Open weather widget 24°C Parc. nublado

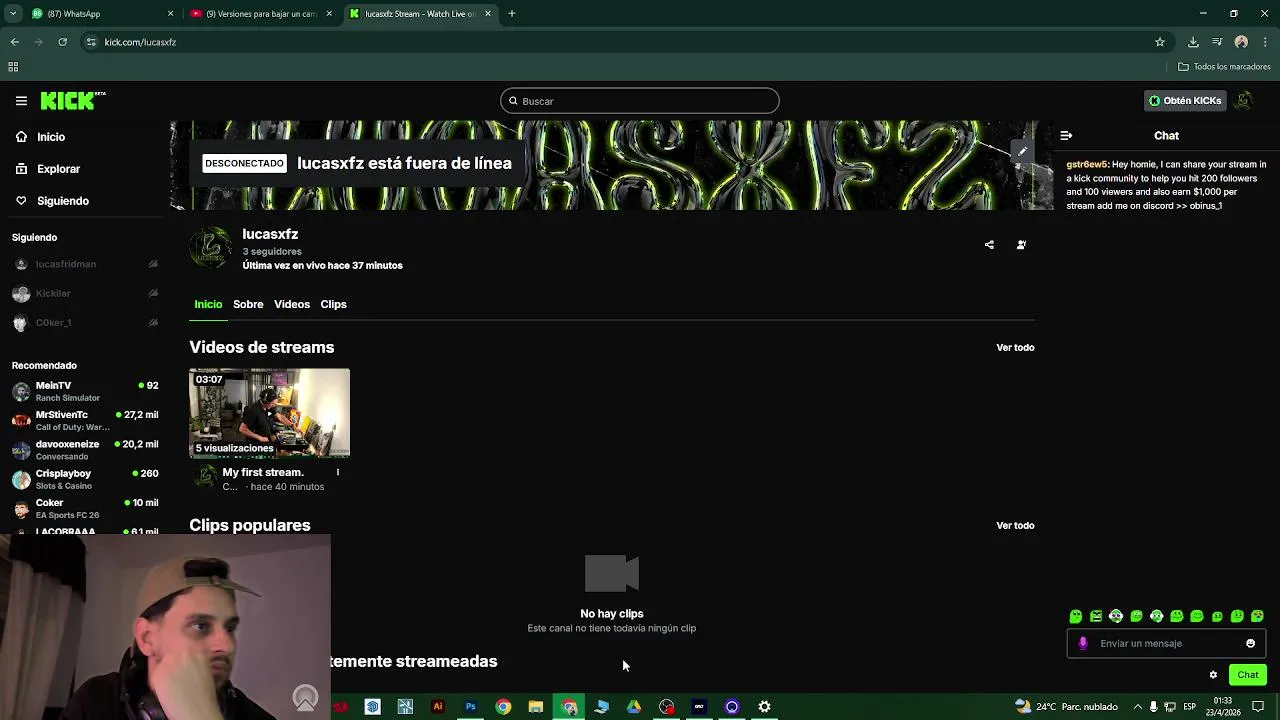coord(1066,707)
